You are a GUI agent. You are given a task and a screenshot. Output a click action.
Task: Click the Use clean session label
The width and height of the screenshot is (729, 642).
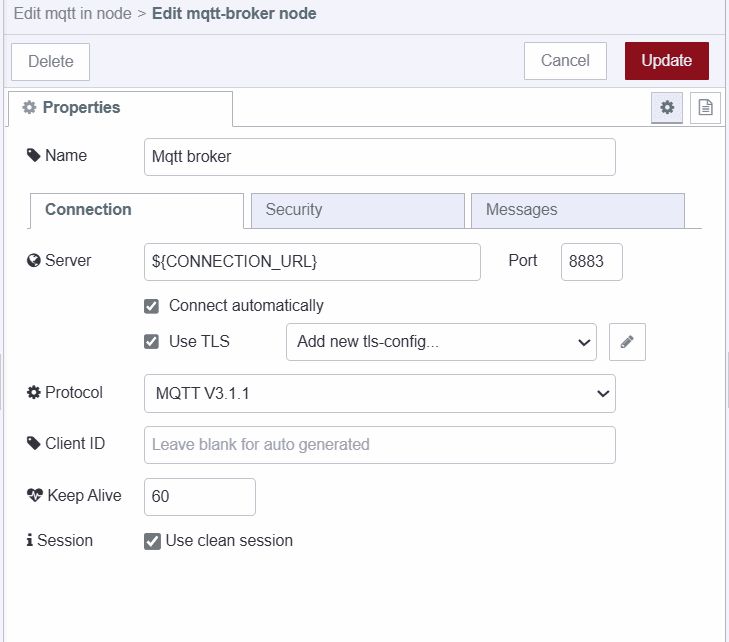[x=229, y=540]
